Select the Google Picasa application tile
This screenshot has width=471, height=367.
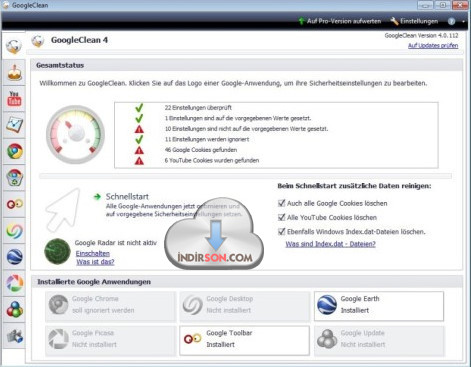point(111,341)
